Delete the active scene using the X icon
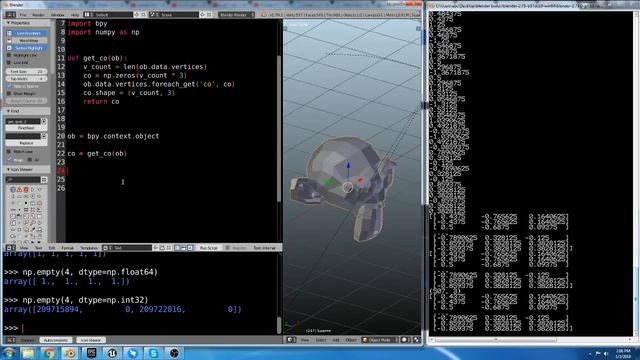This screenshot has height=360, width=640. point(209,15)
